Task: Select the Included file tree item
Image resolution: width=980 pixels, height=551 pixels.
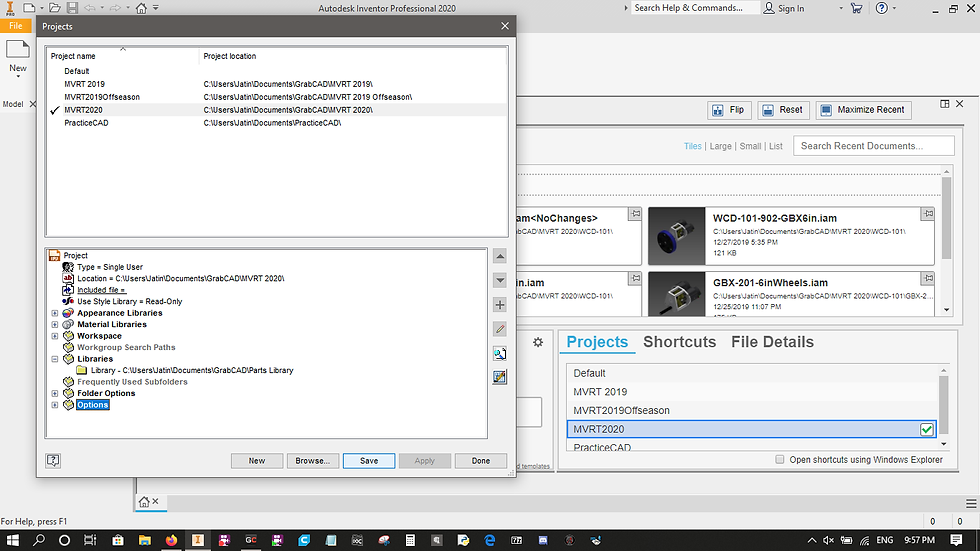Action: coord(101,290)
